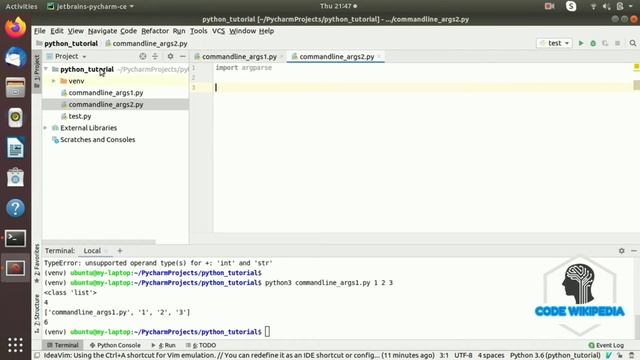Screen dimensions: 640x360
Task: Open Rhythmbox from the dock
Action: pos(16,118)
